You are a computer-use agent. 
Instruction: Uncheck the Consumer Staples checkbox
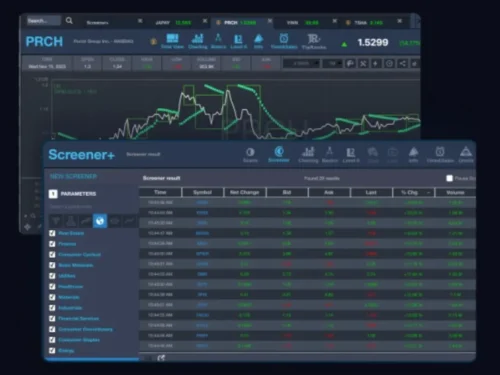click(52, 340)
